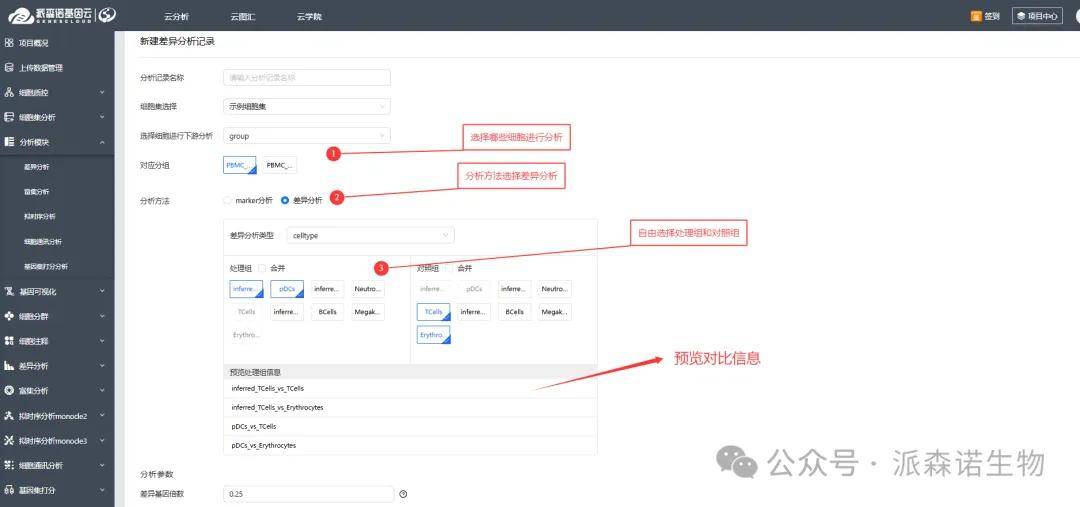Click the 分析记录名称 input field
The width and height of the screenshot is (1080, 507).
(x=307, y=78)
